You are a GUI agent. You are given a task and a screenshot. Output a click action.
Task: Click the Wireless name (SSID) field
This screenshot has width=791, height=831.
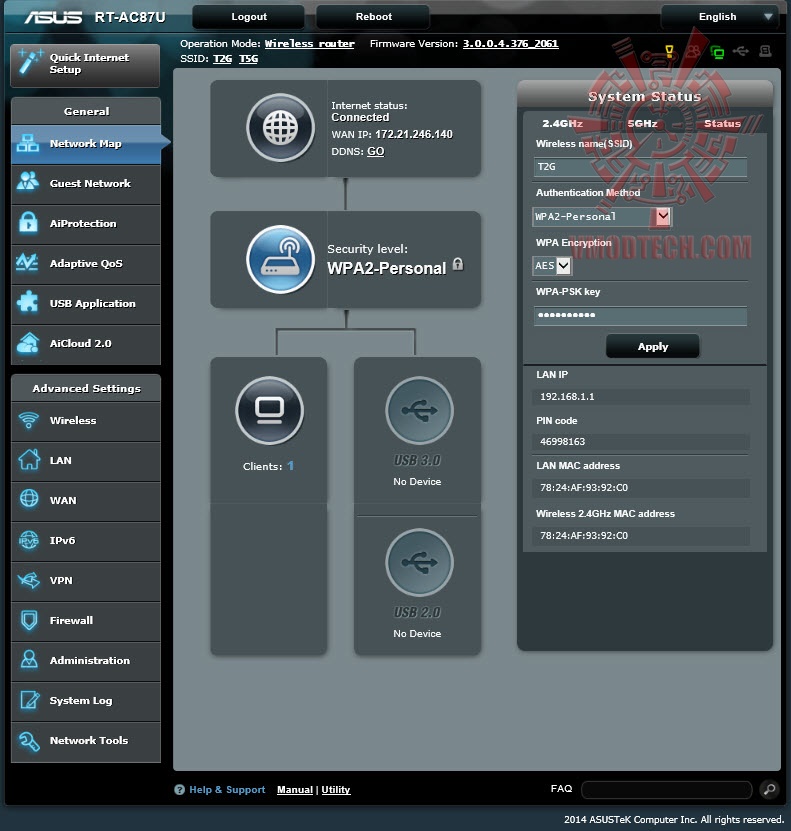coord(641,167)
